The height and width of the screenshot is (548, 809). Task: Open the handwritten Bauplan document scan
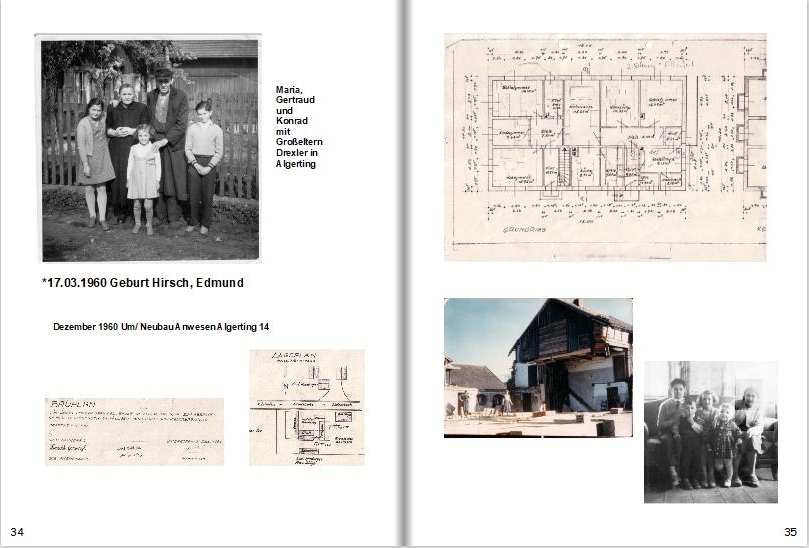pyautogui.click(x=134, y=431)
